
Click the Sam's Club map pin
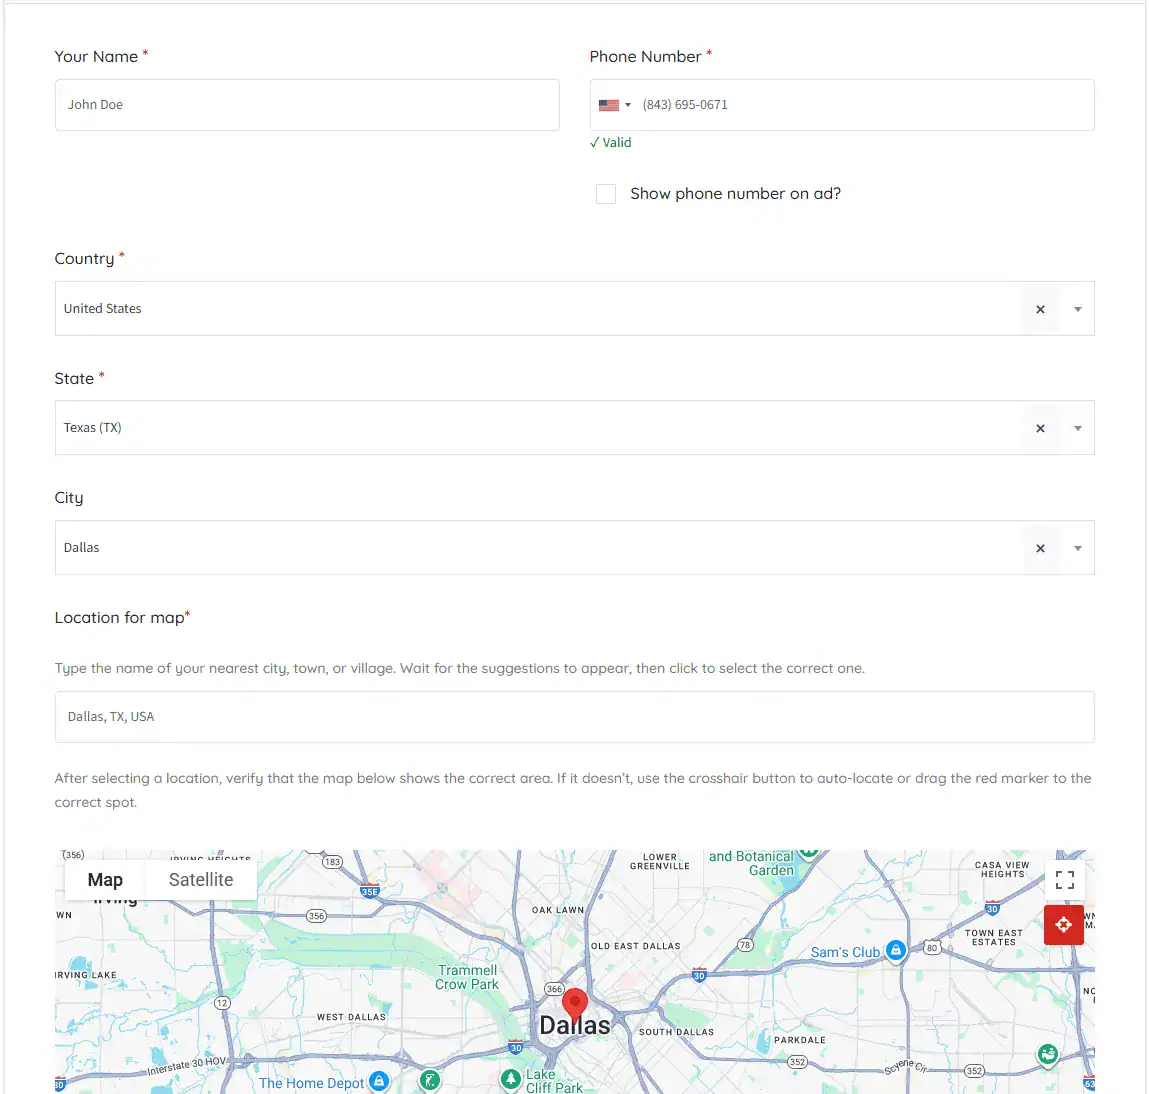coord(896,951)
